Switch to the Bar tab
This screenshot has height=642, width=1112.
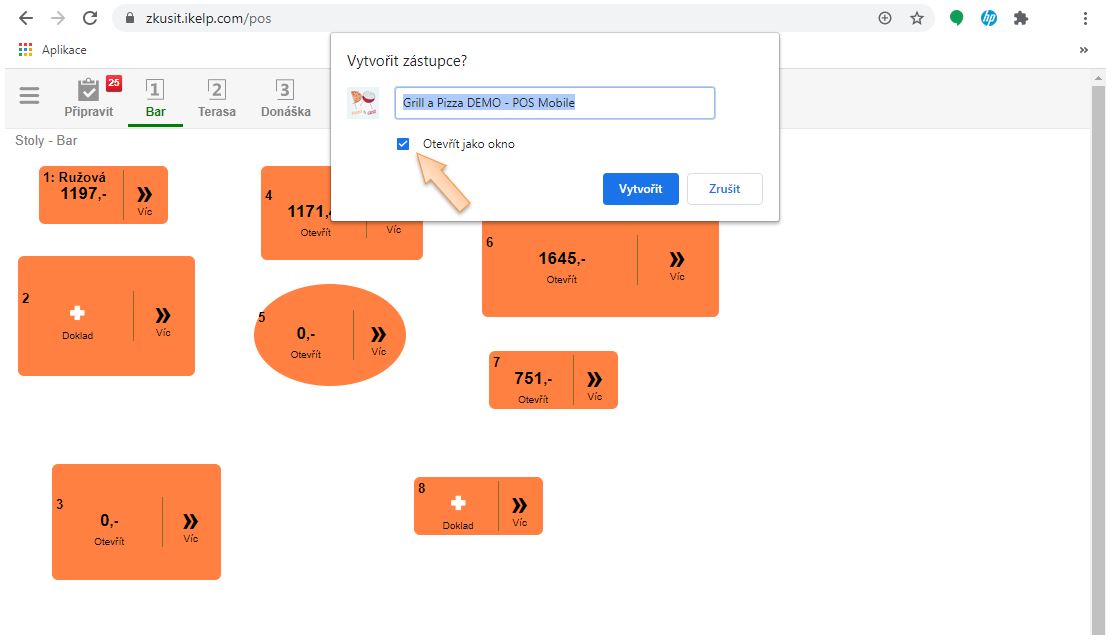tap(155, 99)
